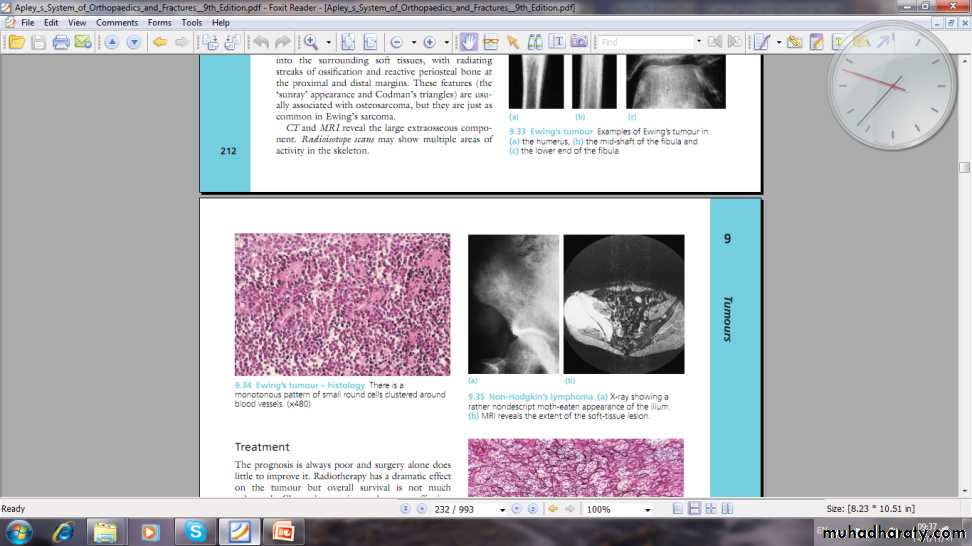
Task: Open the Forms menu
Action: (159, 22)
